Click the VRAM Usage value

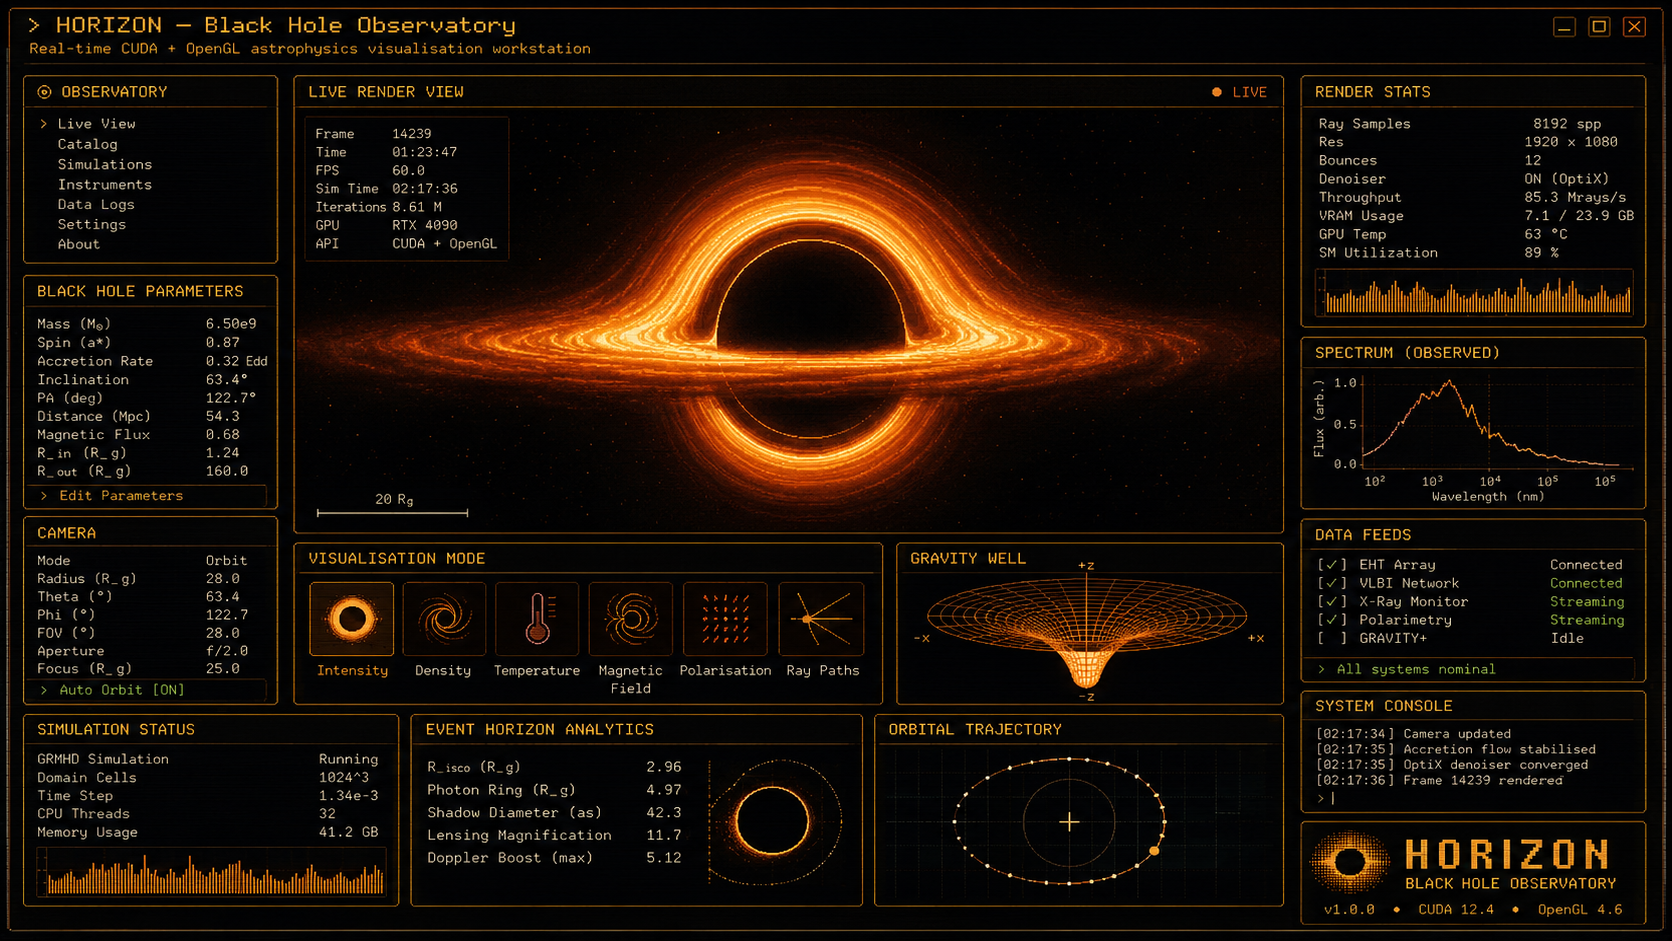[x=1579, y=216]
